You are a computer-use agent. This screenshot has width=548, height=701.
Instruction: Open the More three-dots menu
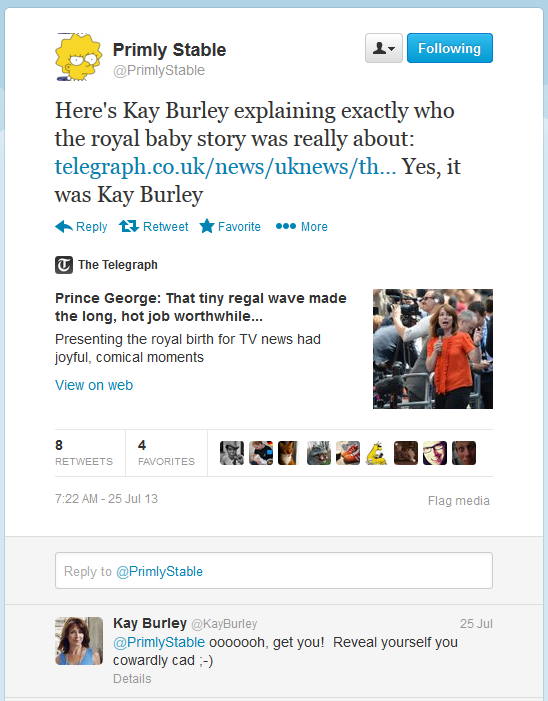point(286,226)
